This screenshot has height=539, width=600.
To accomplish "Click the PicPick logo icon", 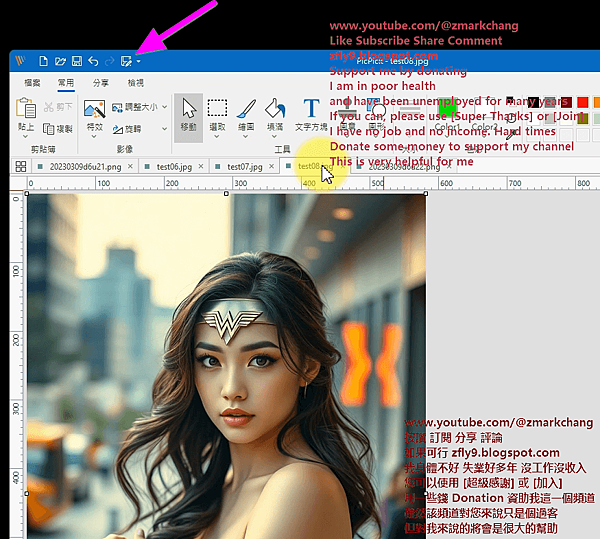I will pos(20,60).
